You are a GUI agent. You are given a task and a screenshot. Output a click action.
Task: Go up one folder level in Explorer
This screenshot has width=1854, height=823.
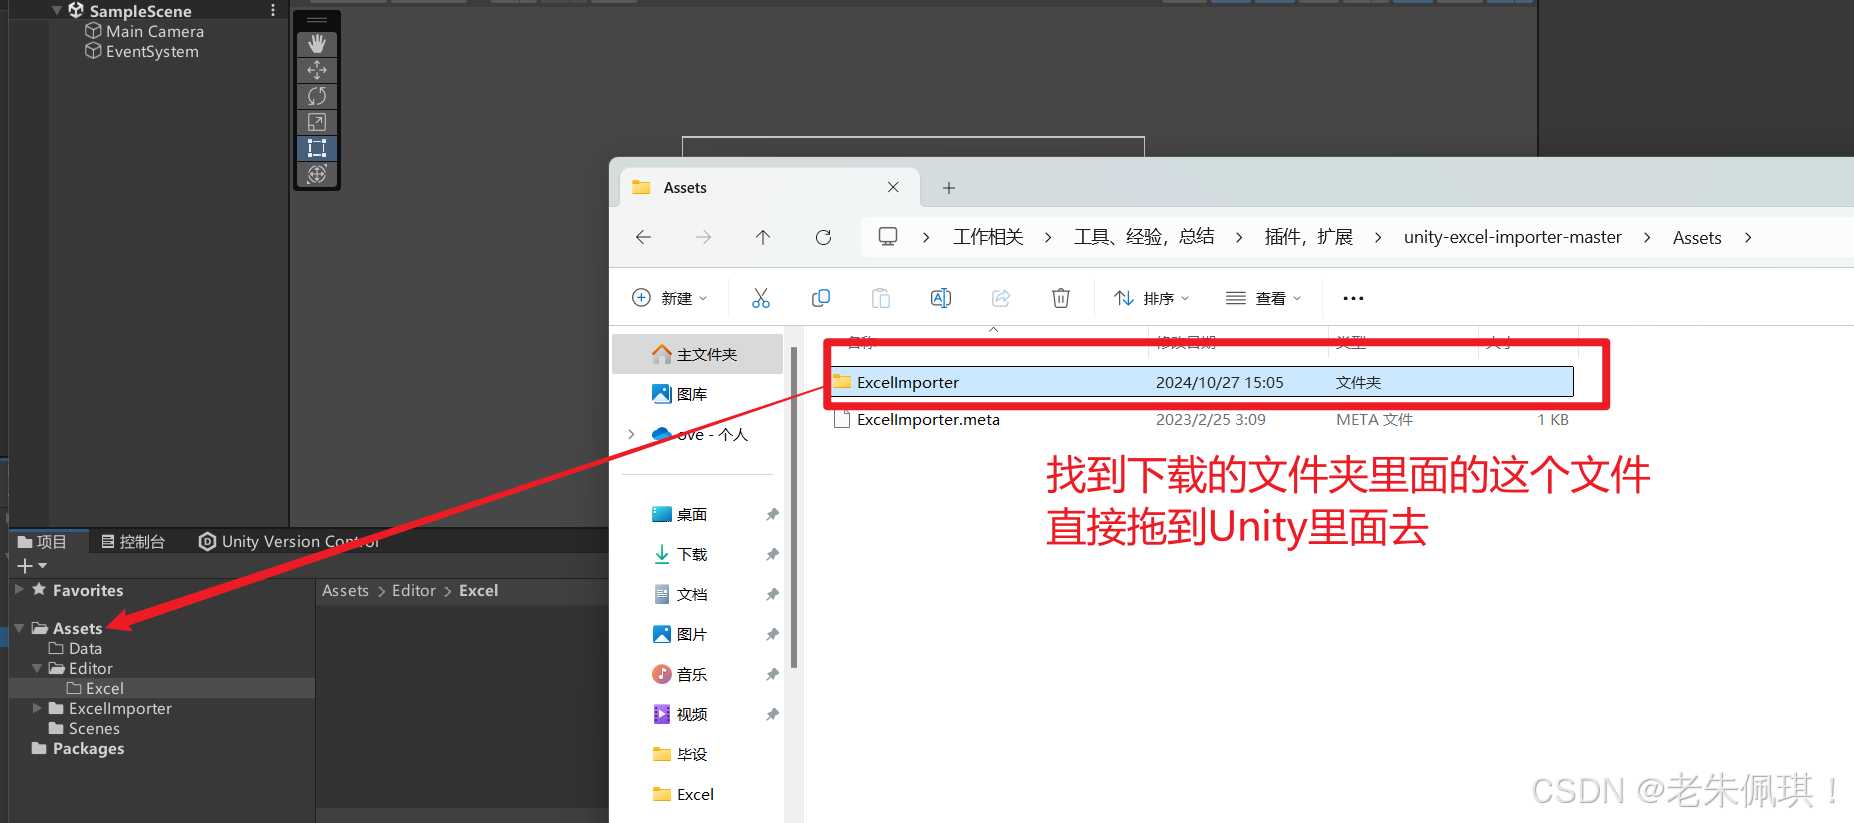point(763,237)
